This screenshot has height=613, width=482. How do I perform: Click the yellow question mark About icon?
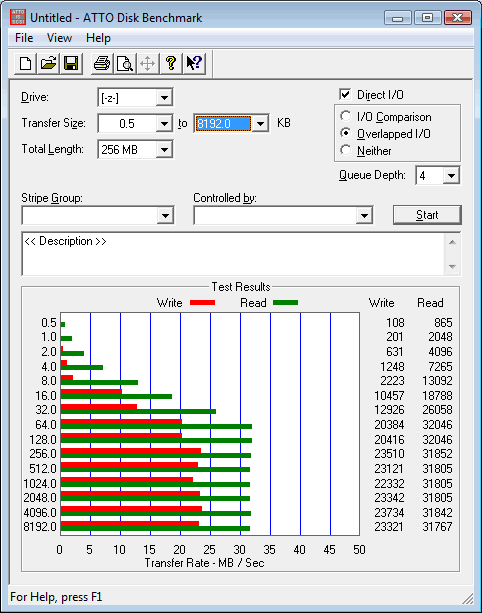tap(171, 63)
